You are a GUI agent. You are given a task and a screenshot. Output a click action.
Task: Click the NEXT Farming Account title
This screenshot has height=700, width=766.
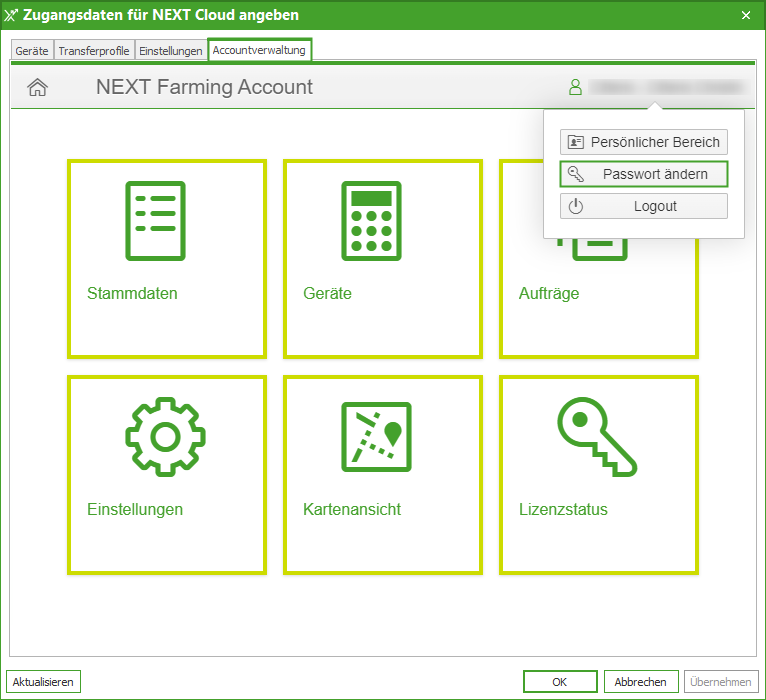click(x=204, y=87)
